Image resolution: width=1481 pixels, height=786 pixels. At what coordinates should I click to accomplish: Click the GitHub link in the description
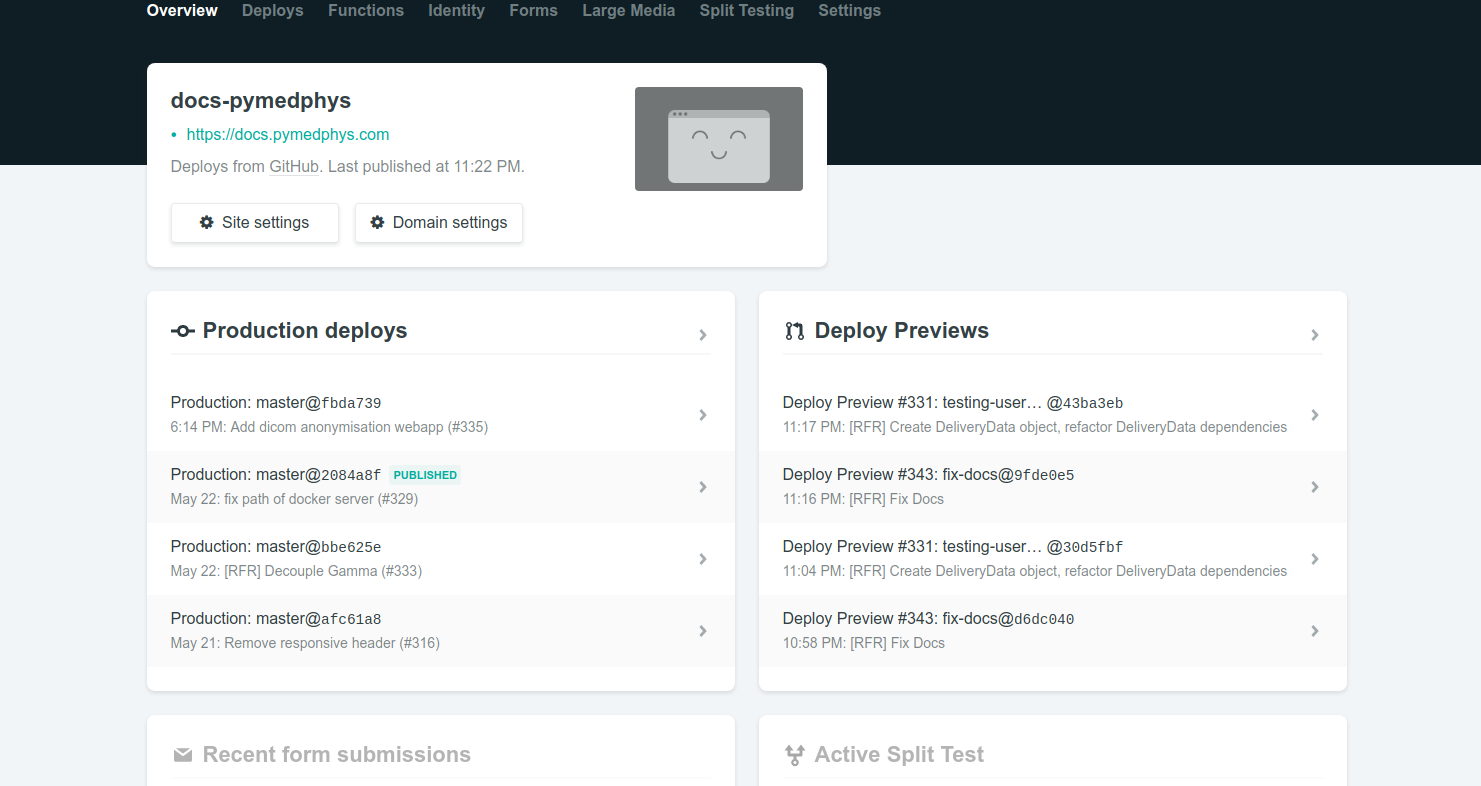293,166
